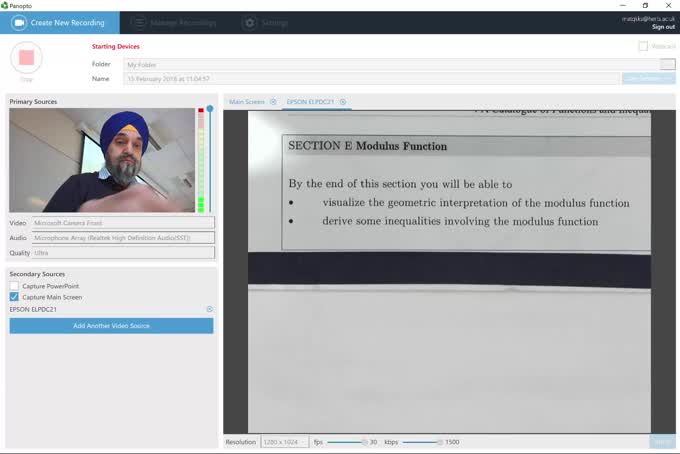680x454 pixels.
Task: Expand the Quality dropdown
Action: pos(123,253)
